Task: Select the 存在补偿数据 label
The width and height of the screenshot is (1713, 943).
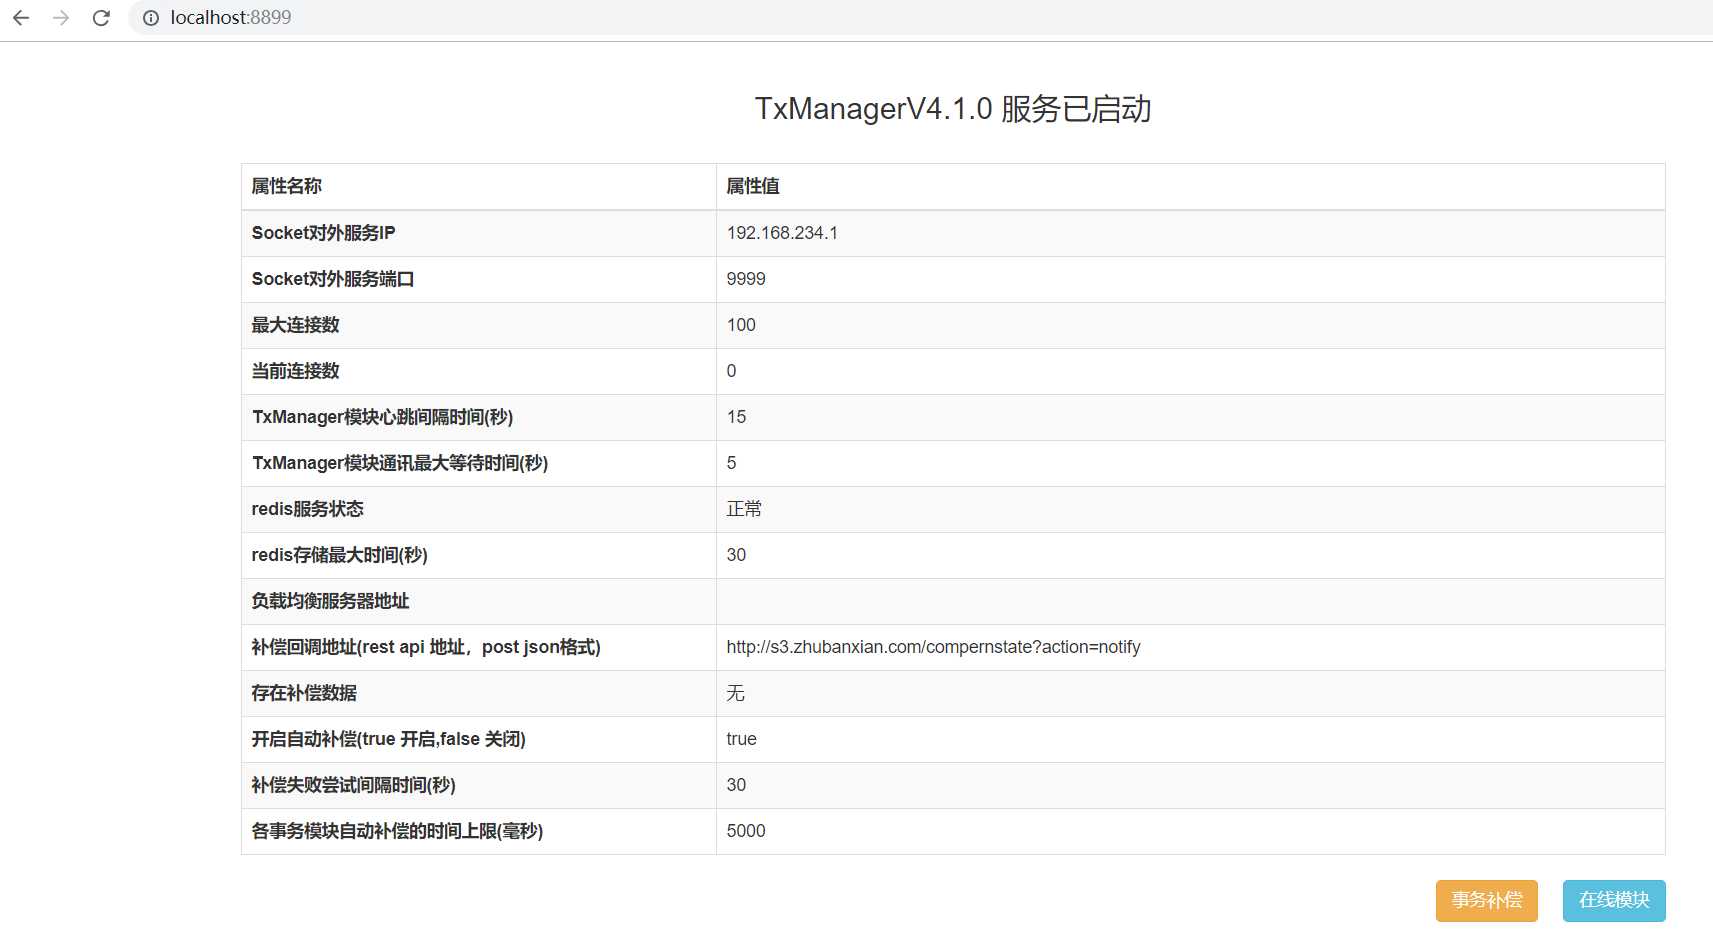Action: pyautogui.click(x=304, y=693)
